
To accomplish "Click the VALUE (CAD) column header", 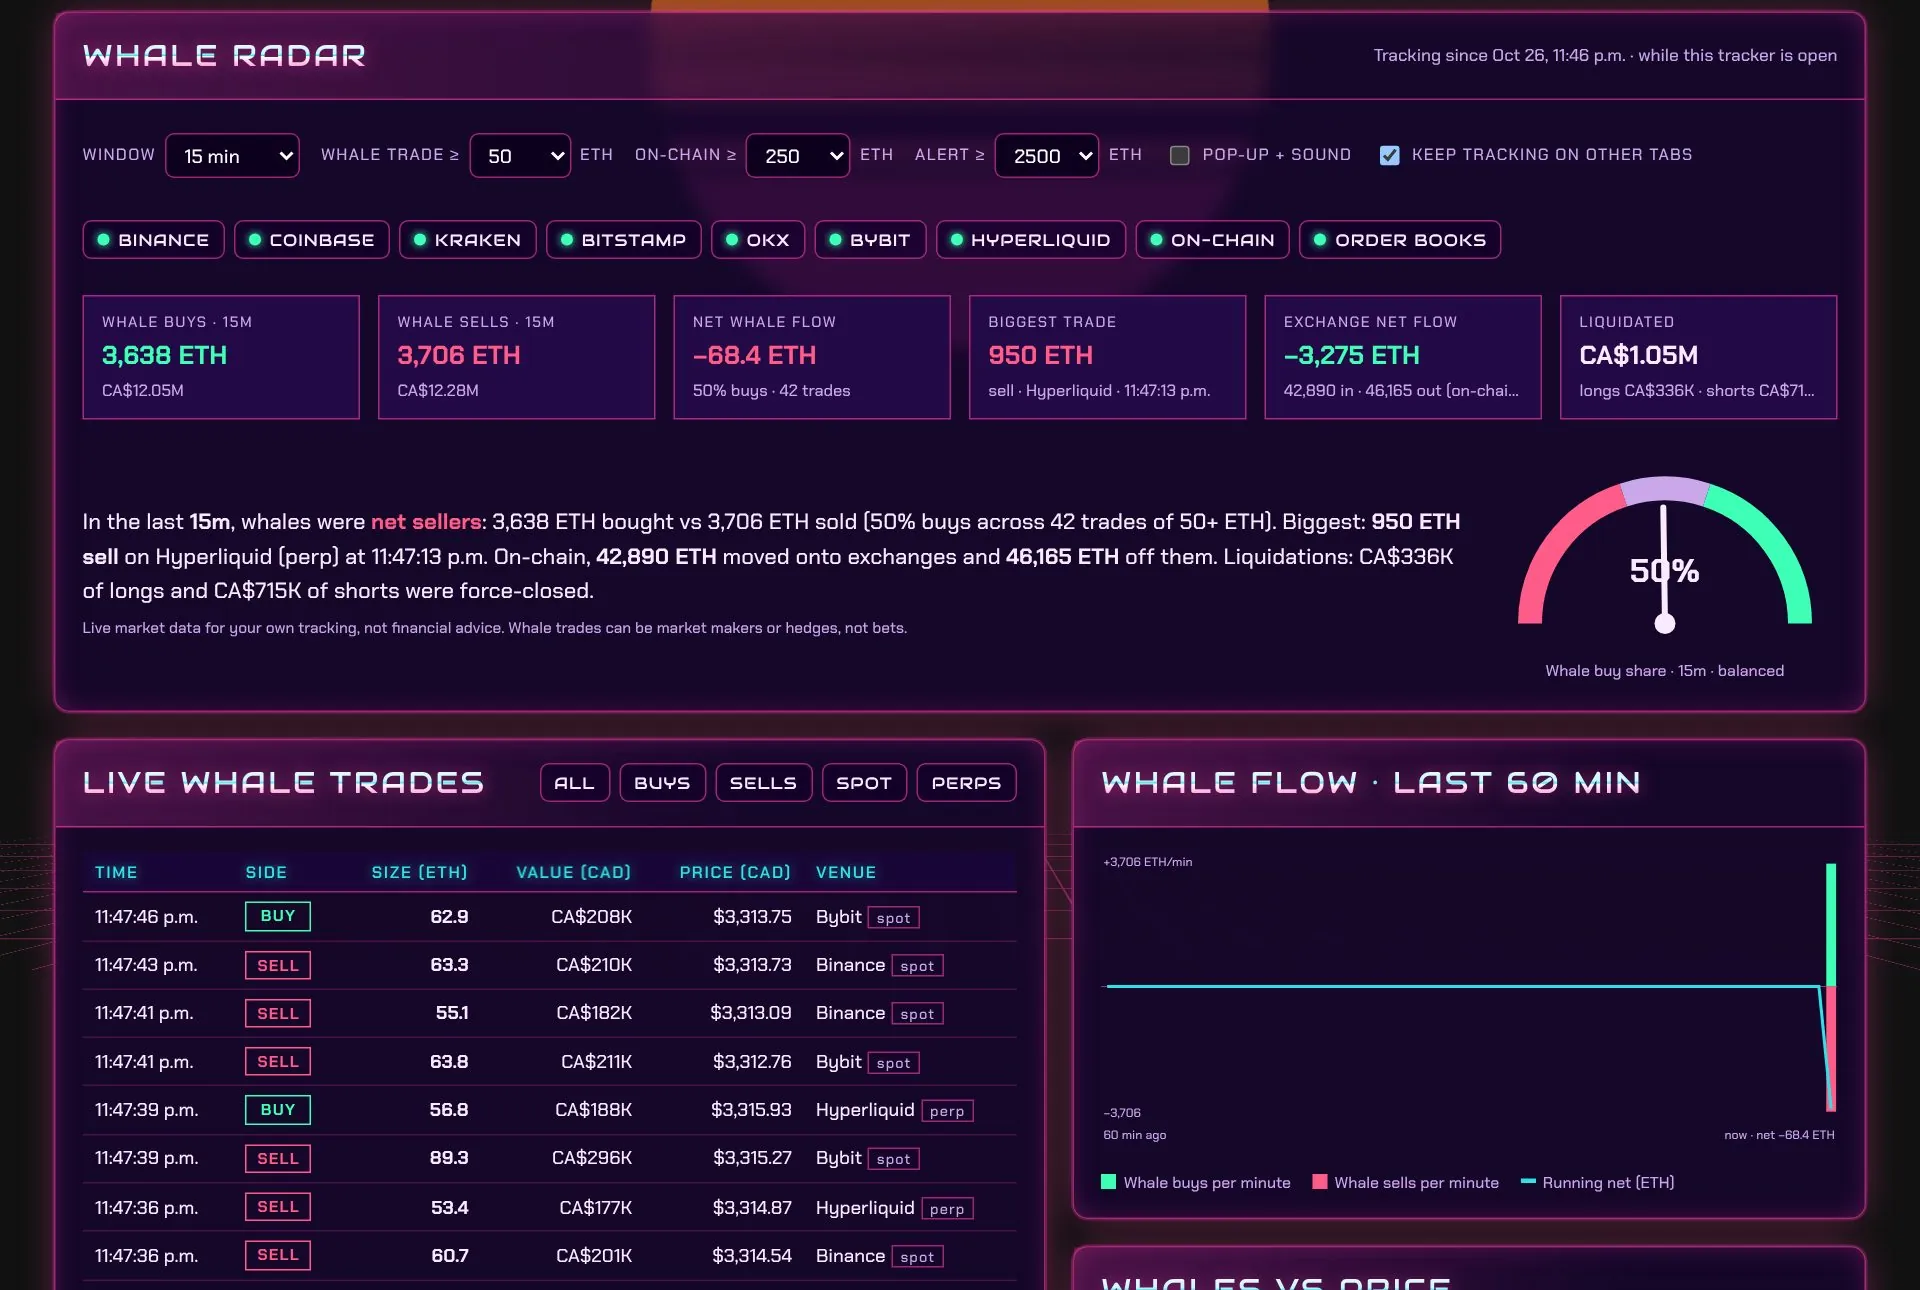I will pos(574,872).
